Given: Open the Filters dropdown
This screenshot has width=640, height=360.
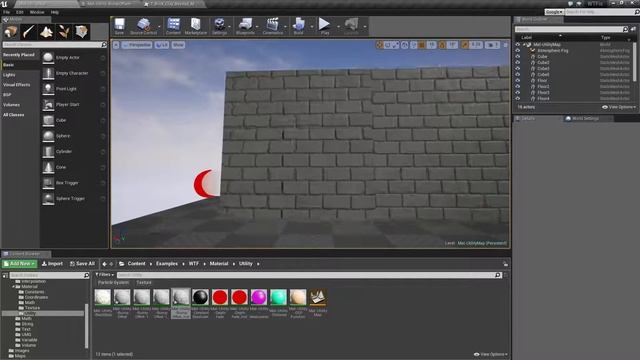Looking at the screenshot, I should tap(104, 275).
